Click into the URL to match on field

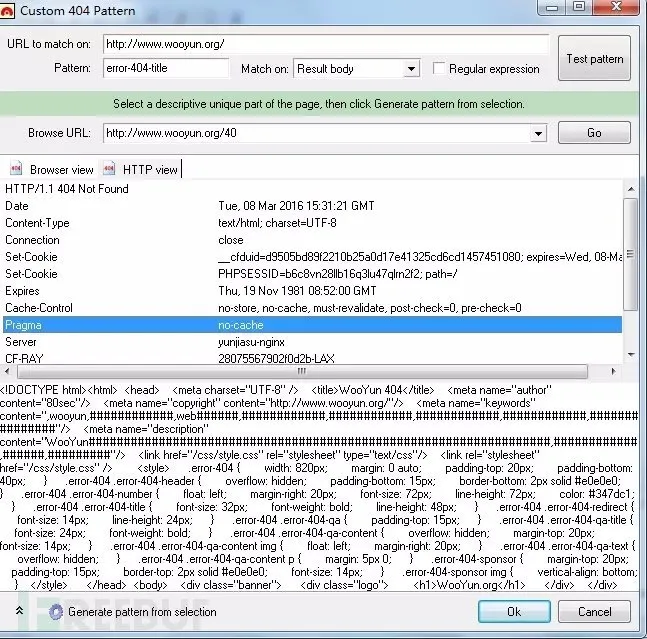tap(326, 44)
